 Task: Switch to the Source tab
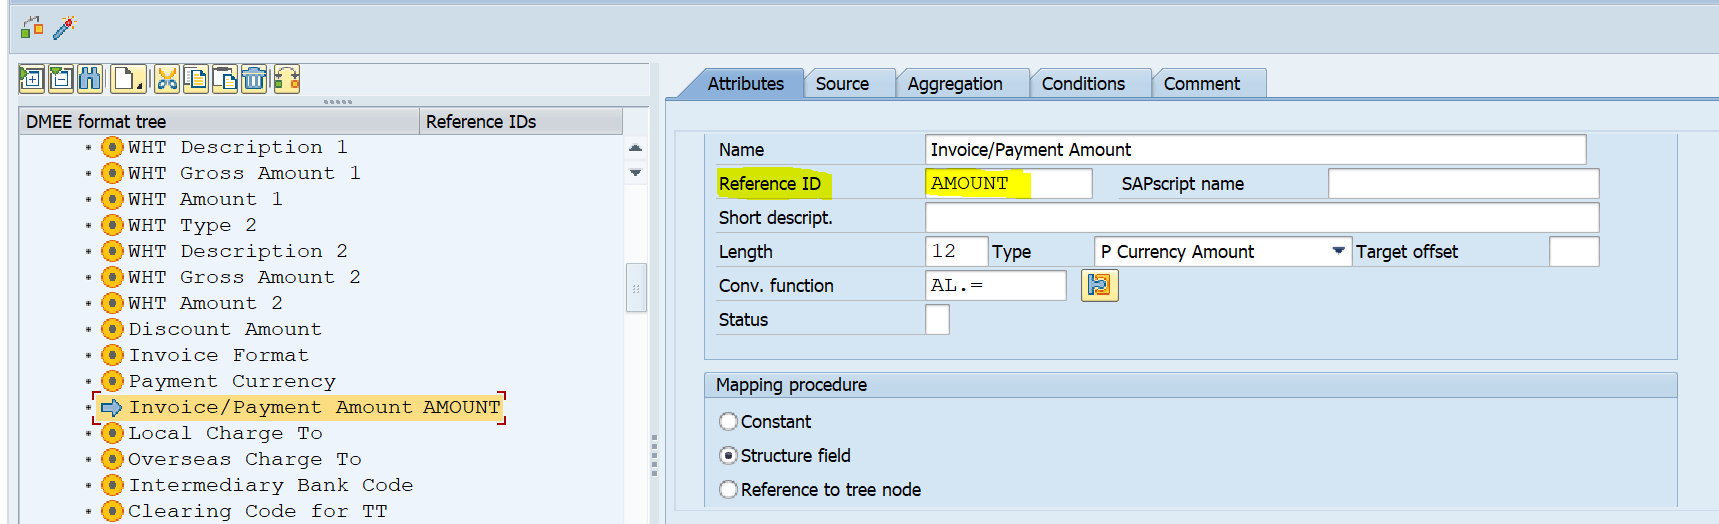[x=842, y=84]
